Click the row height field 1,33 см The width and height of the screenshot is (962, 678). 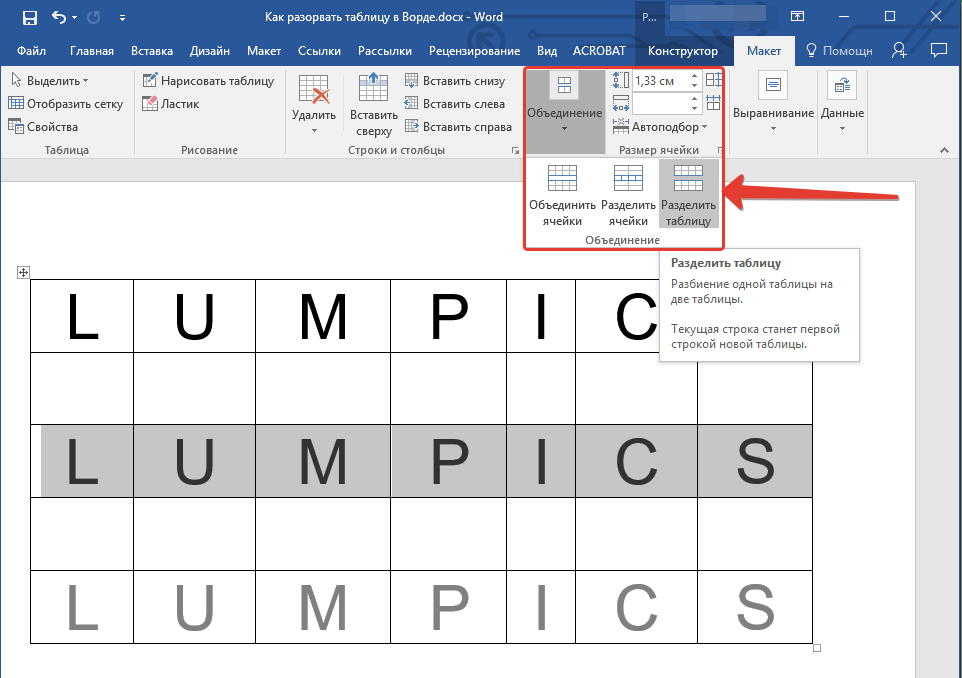point(660,80)
